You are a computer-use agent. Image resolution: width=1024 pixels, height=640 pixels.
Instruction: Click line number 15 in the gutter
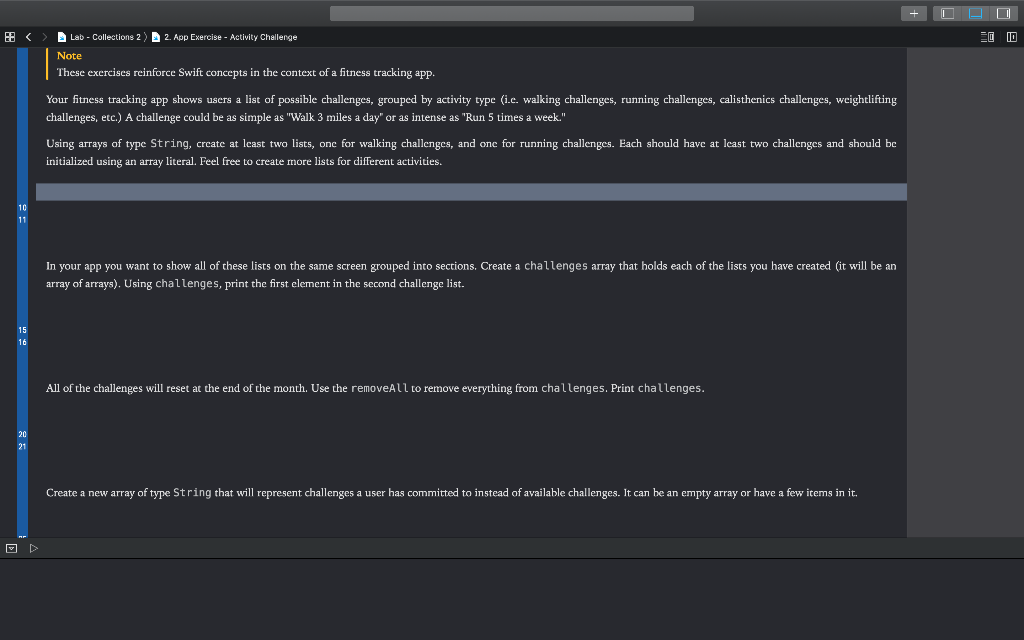(22, 330)
